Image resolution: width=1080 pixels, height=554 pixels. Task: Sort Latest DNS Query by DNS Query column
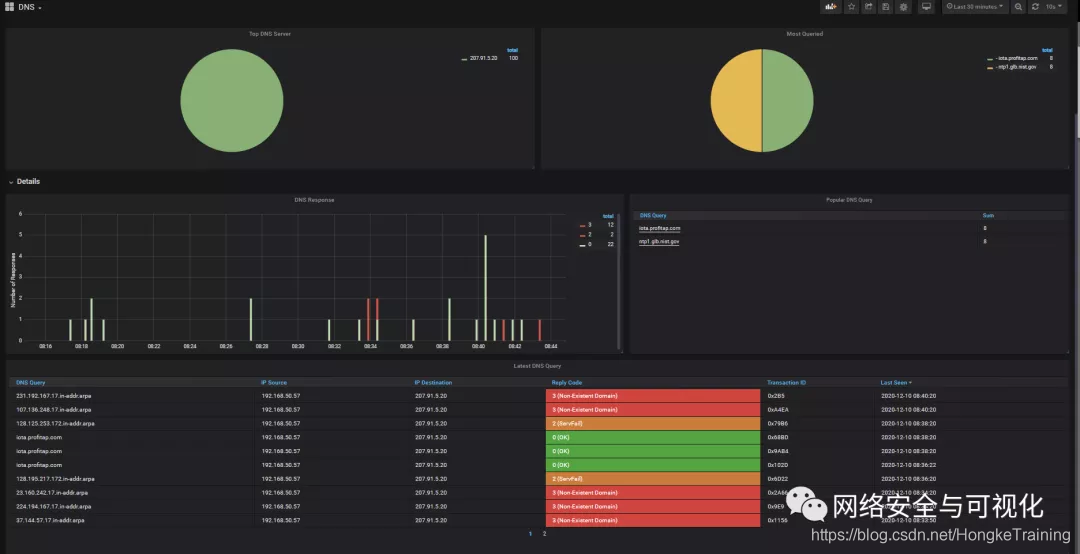pos(30,382)
